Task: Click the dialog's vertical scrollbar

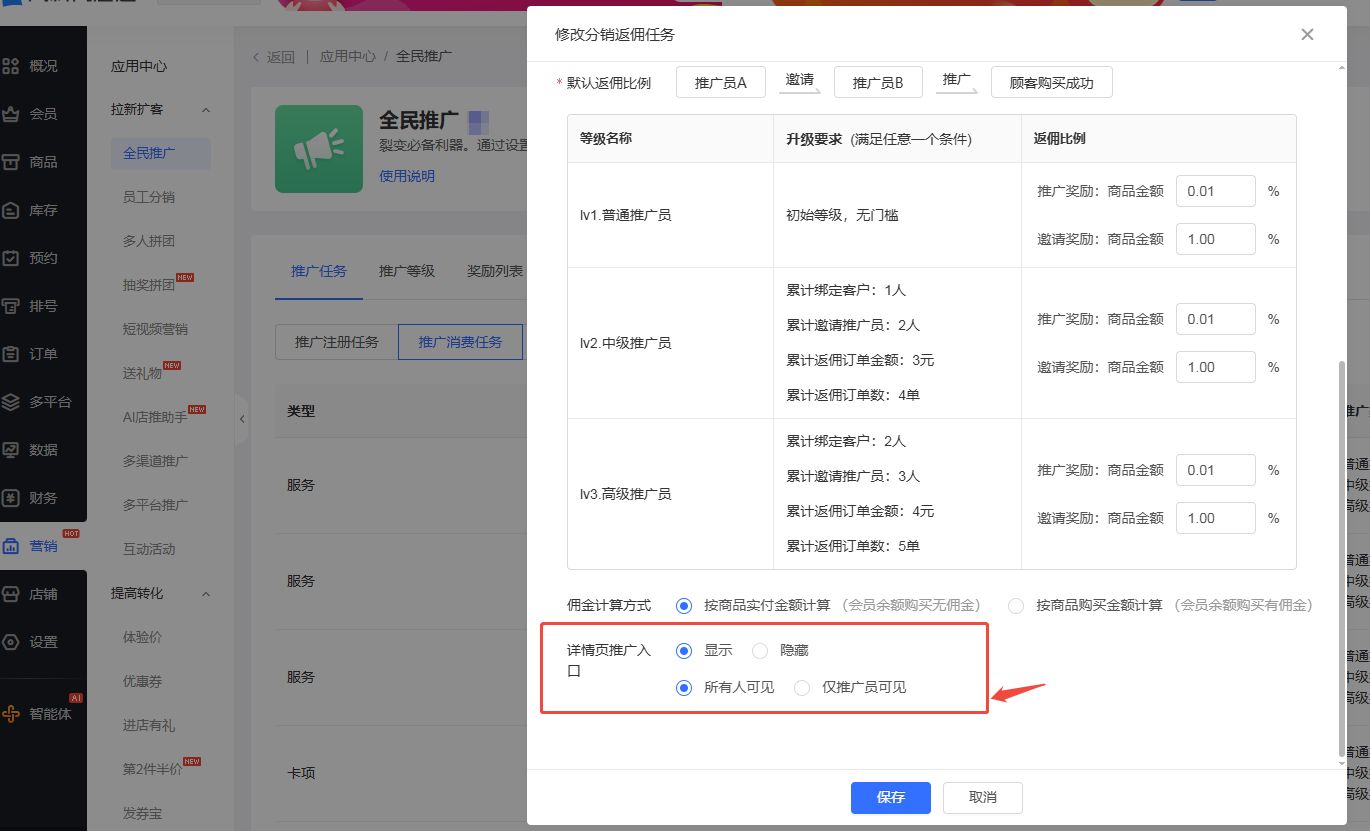Action: click(x=1341, y=560)
